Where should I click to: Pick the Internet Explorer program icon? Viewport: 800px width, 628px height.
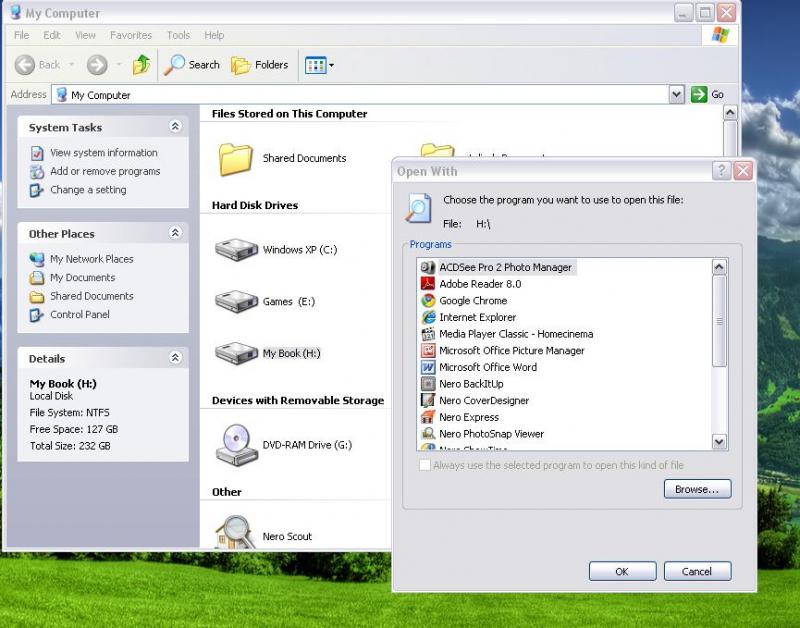coord(428,317)
